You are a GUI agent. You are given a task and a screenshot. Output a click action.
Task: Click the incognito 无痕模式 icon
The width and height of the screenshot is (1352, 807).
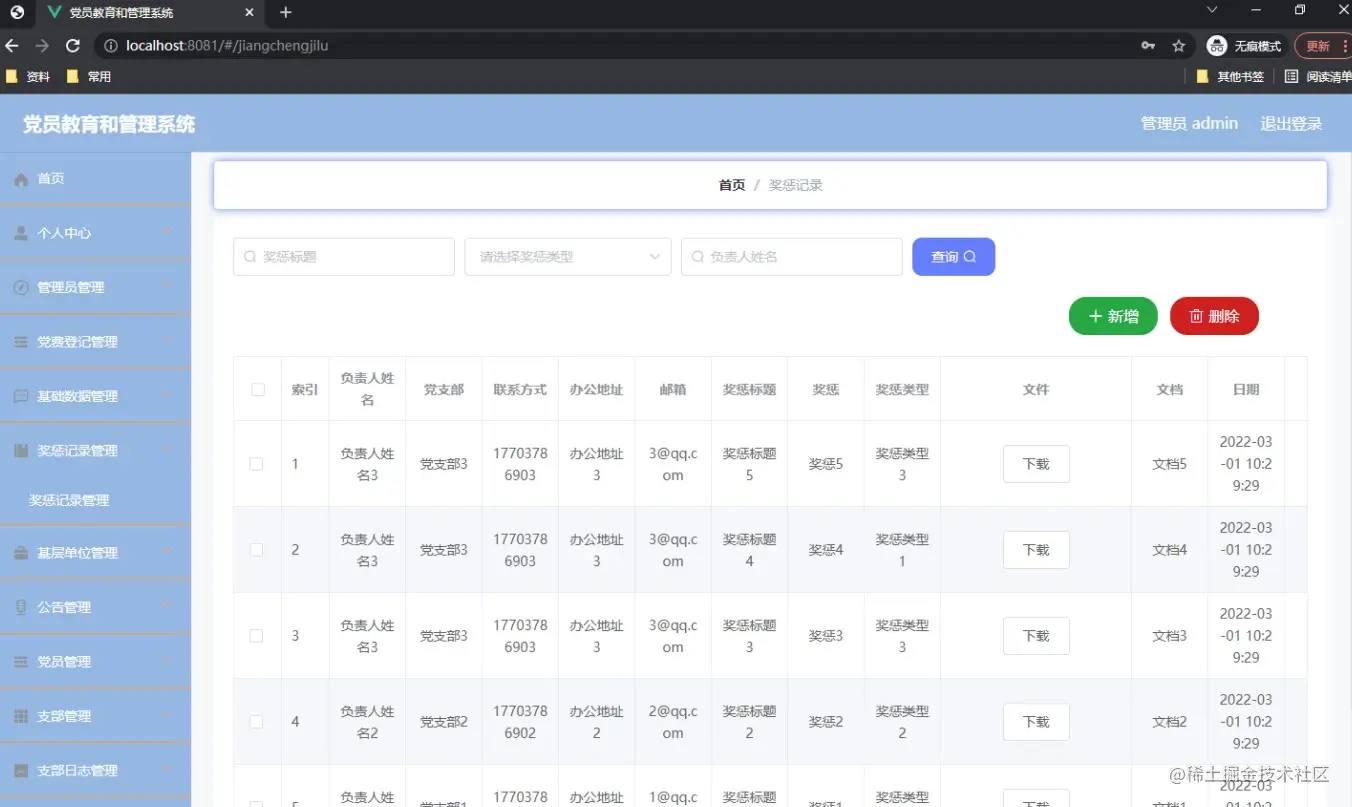tap(1217, 46)
